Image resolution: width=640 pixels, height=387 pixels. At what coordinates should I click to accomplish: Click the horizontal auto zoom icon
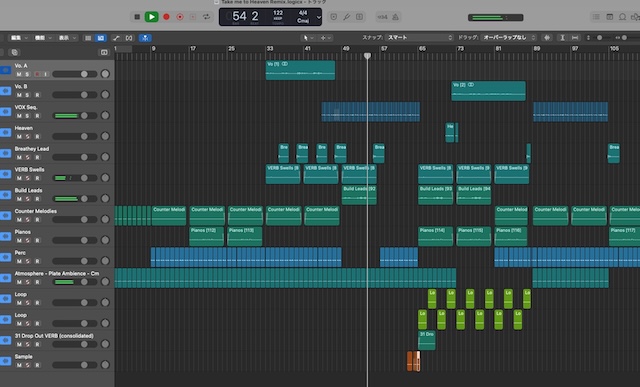pyautogui.click(x=575, y=38)
